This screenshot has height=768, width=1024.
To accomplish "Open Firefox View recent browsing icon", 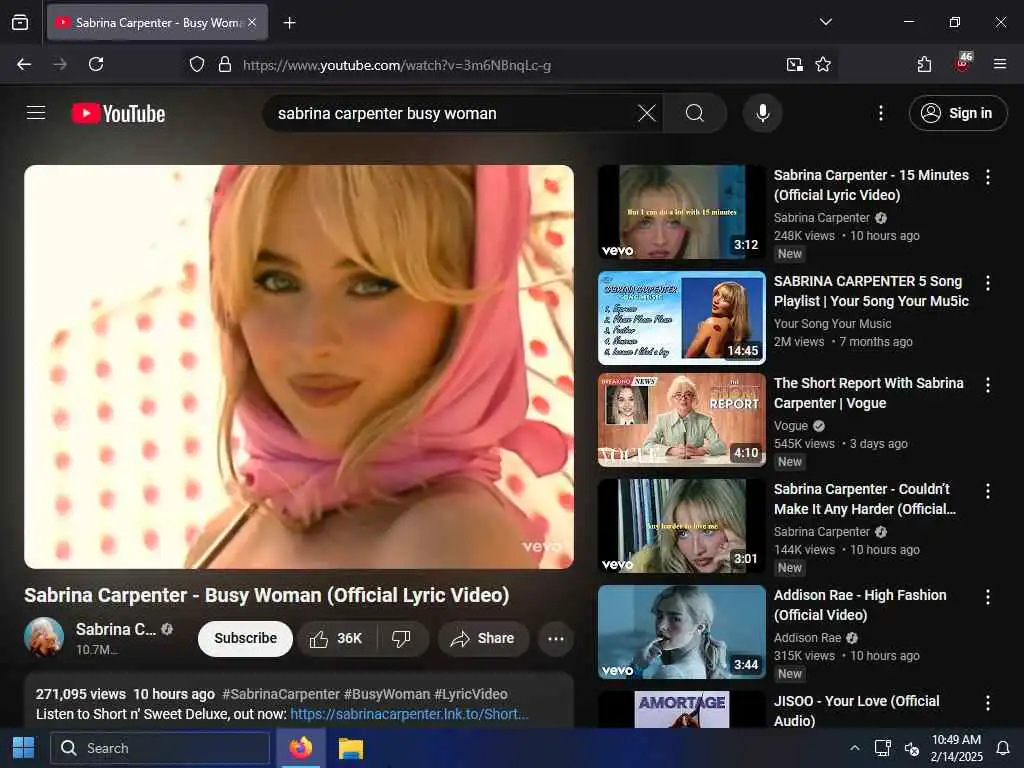I will tap(20, 22).
